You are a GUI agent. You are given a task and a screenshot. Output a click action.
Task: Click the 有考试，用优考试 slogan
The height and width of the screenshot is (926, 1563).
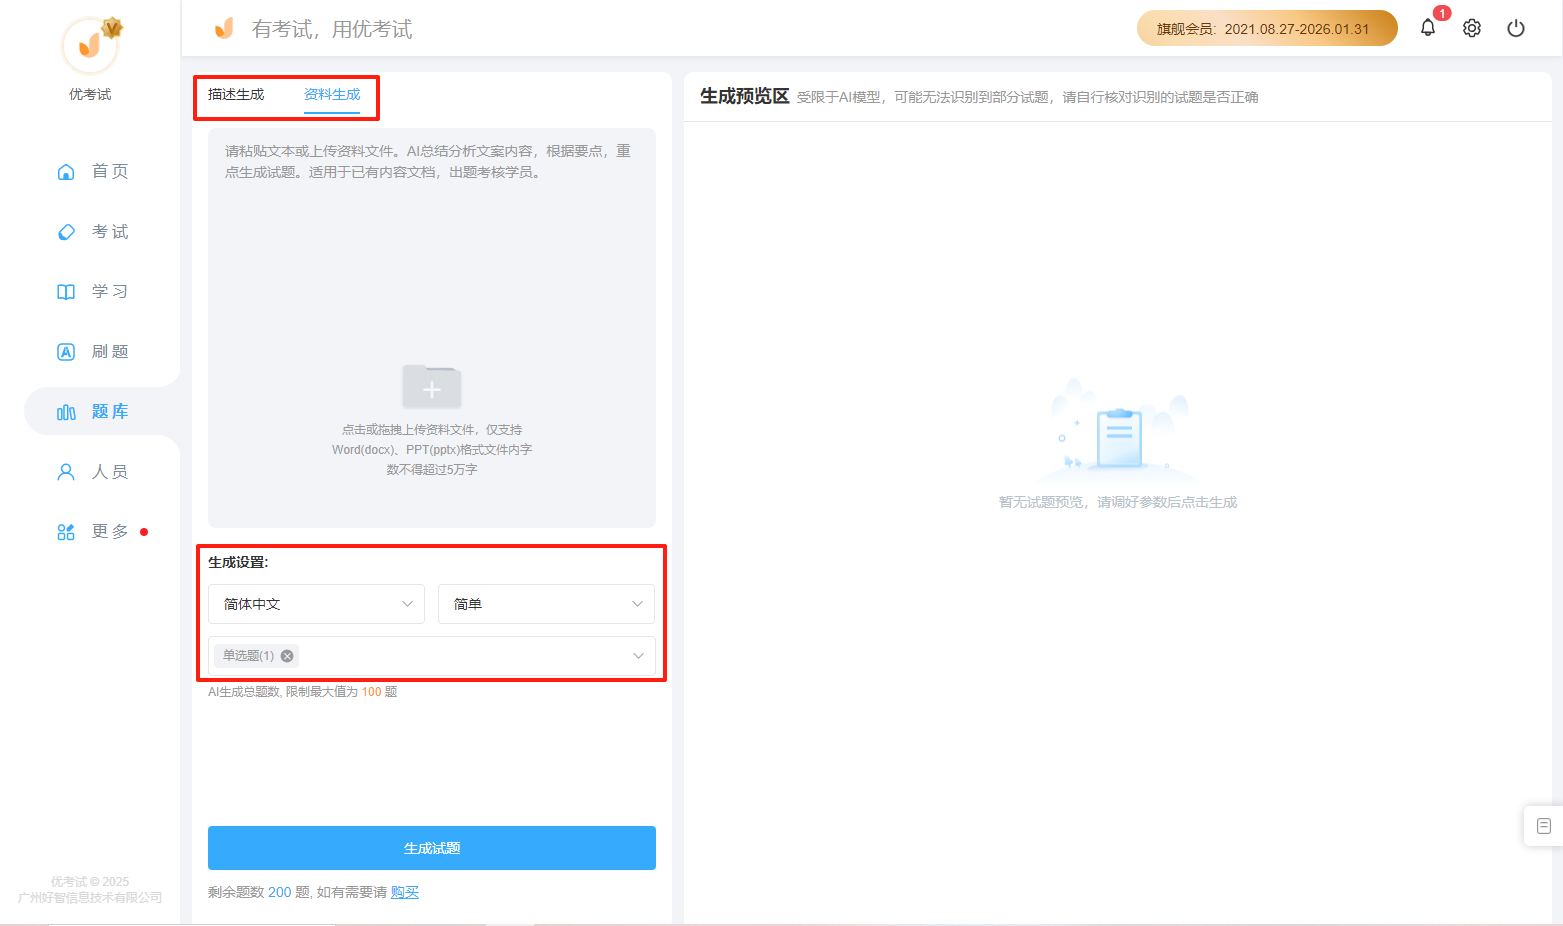tap(332, 29)
